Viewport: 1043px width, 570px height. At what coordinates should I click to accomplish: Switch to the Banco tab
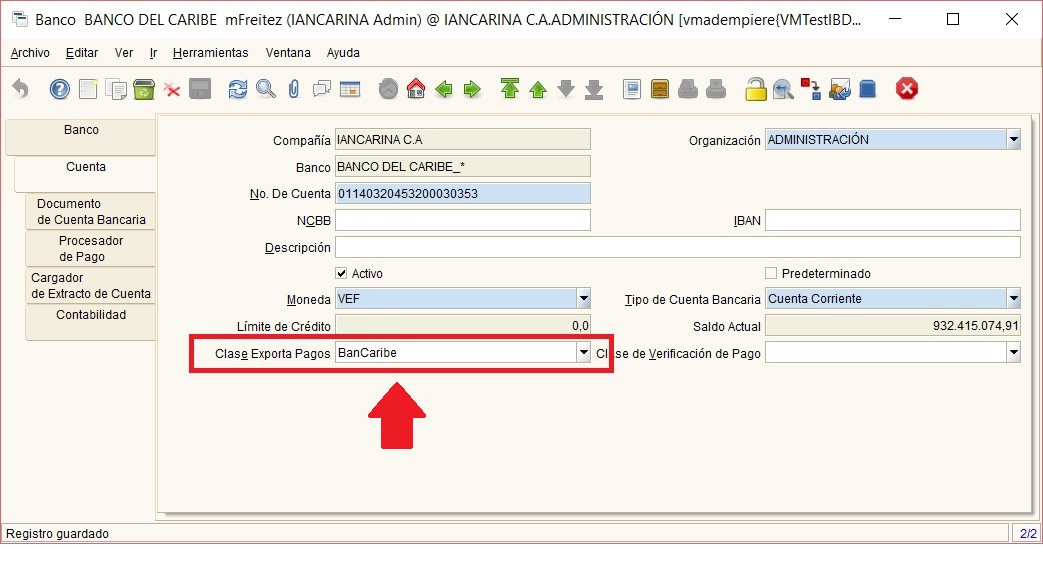81,136
